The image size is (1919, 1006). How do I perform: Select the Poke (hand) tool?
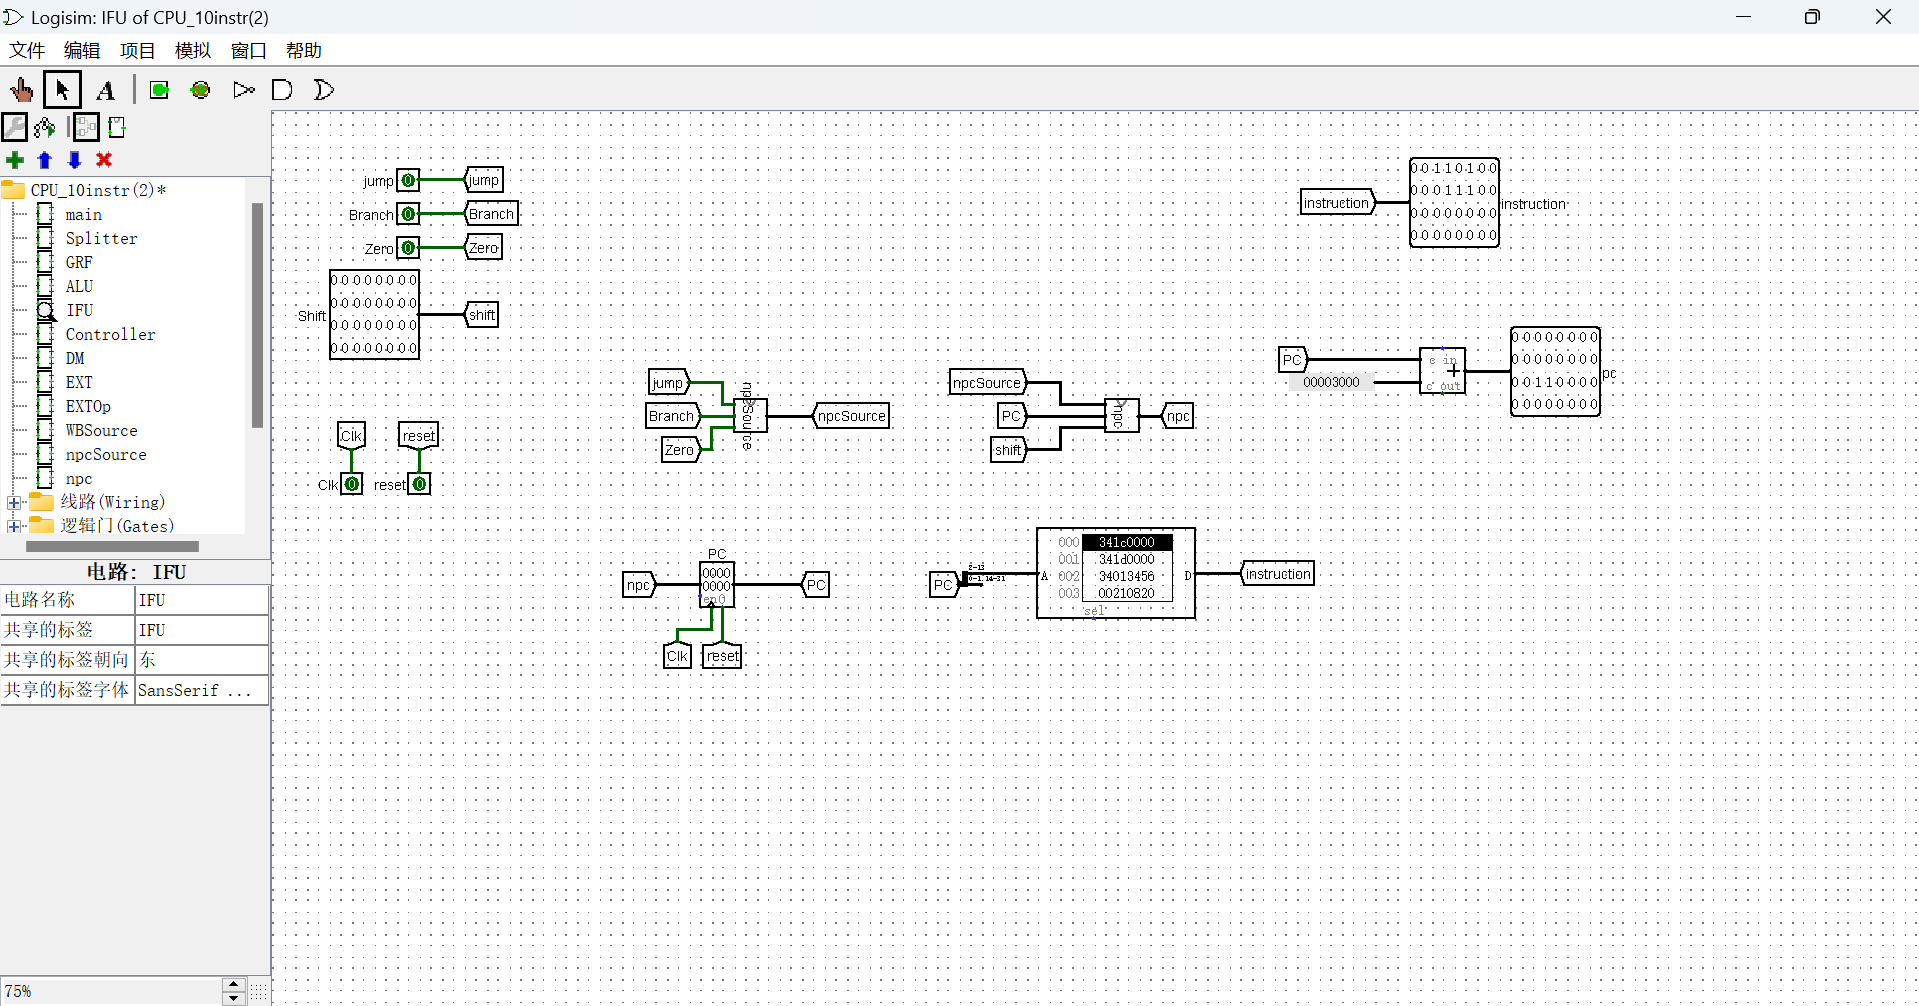tap(21, 90)
